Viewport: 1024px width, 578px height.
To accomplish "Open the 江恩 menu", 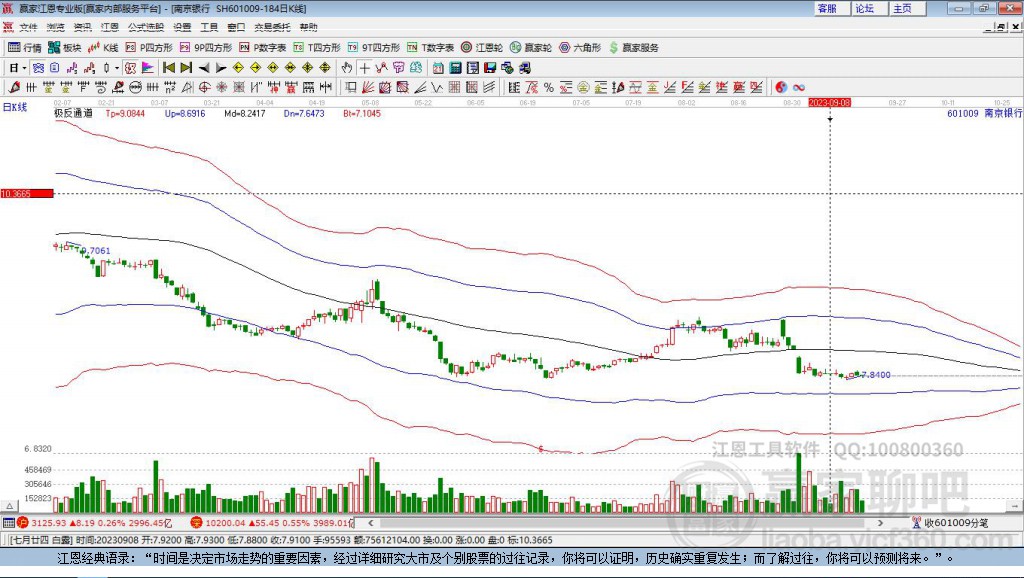I will click(110, 27).
